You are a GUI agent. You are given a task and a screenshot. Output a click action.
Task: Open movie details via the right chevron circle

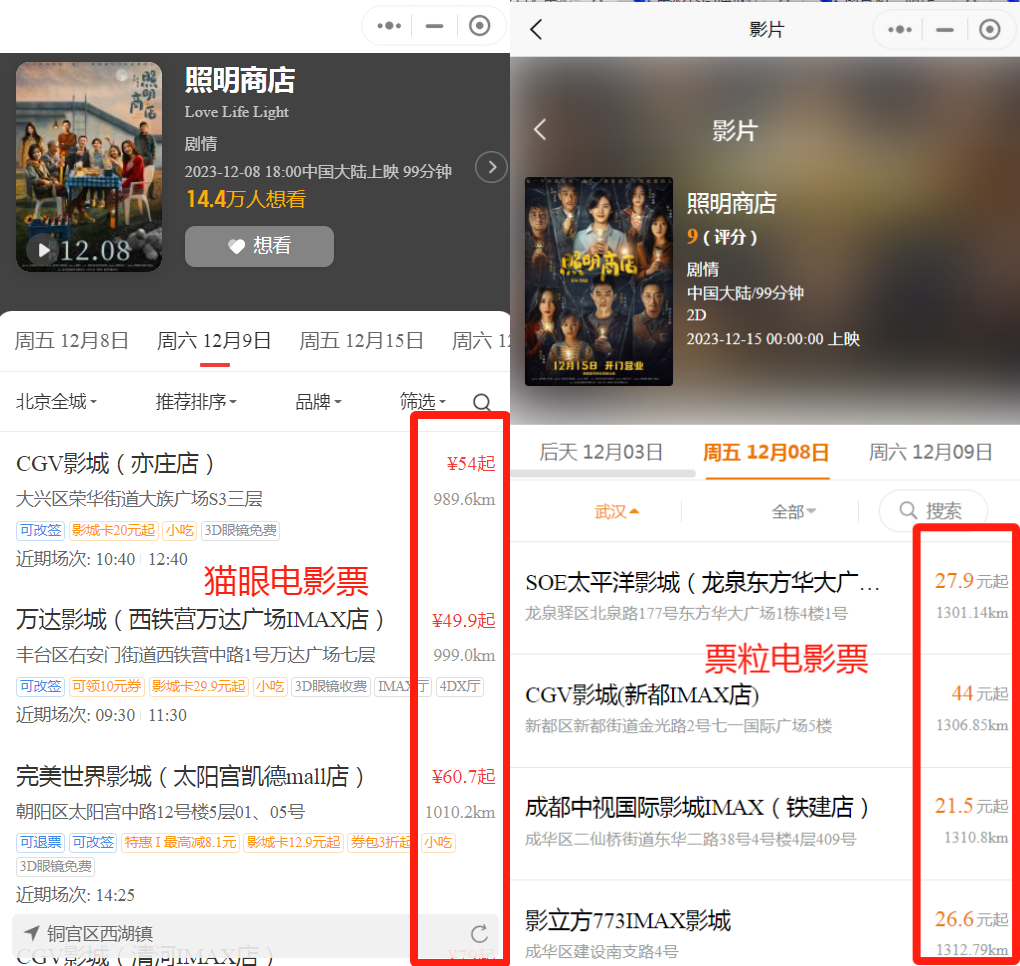491,167
